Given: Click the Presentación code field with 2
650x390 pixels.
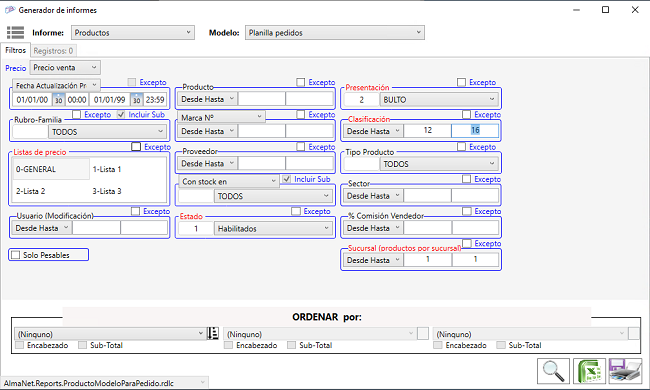Looking at the screenshot, I should coord(361,99).
